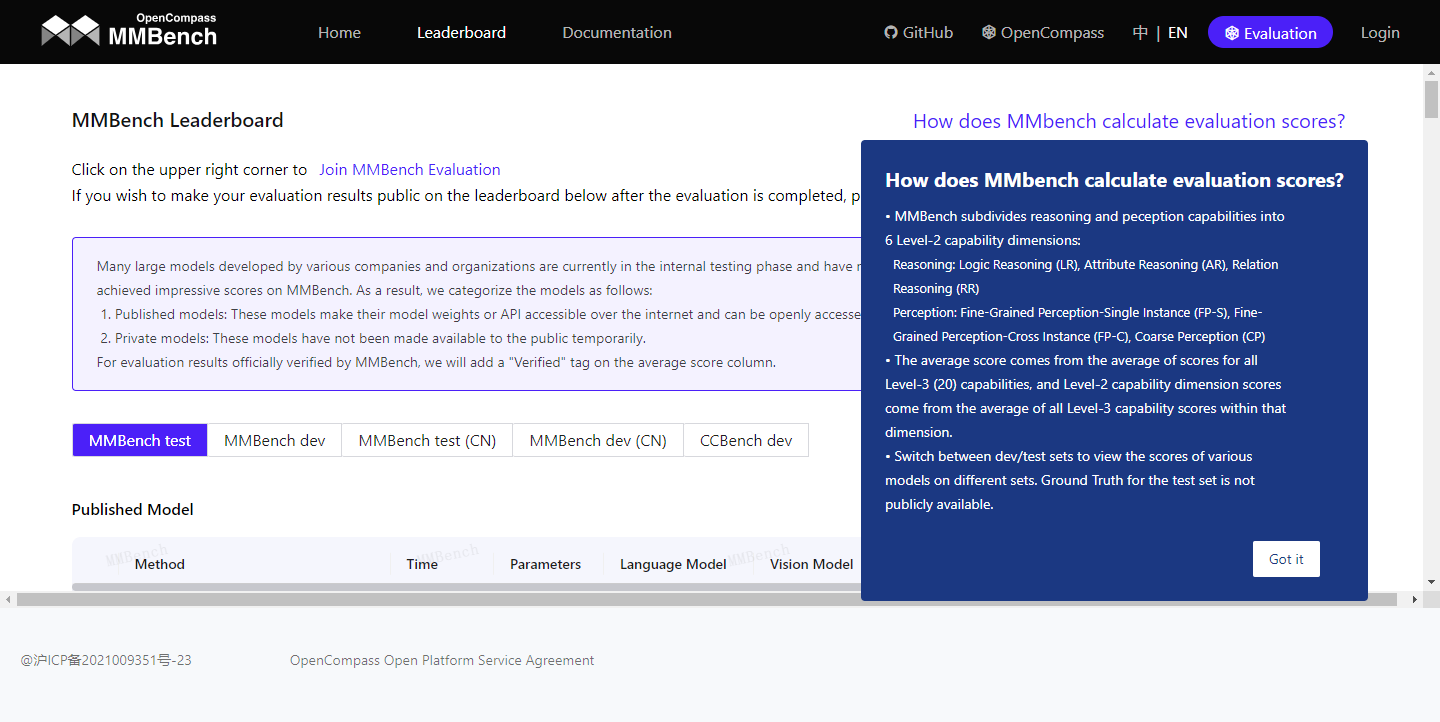Open the Leaderboard nav item
Image resolution: width=1440 pixels, height=722 pixels.
(461, 32)
